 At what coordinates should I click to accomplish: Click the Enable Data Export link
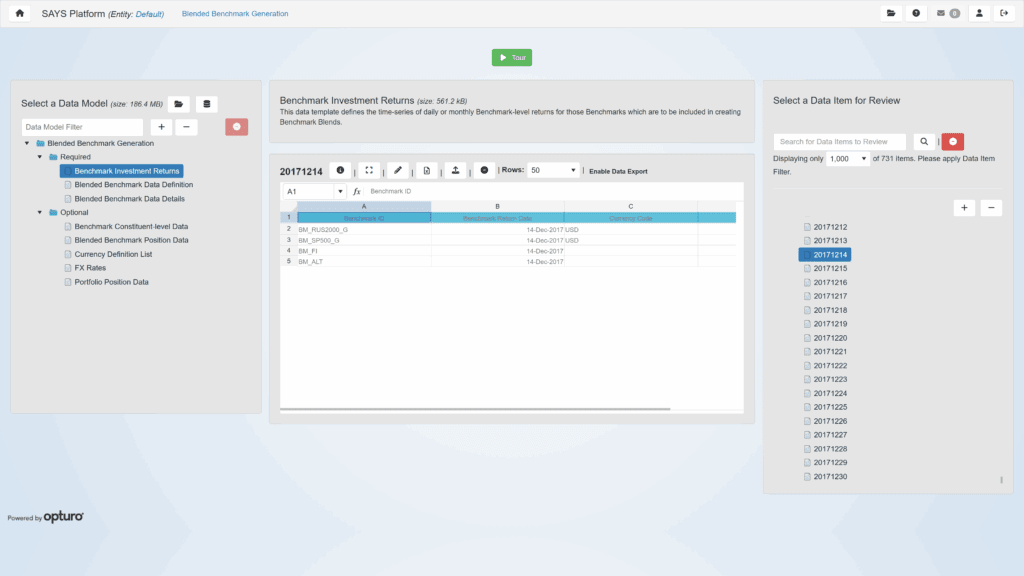point(618,171)
